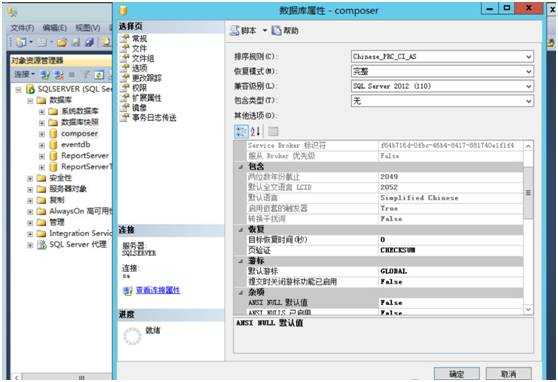
Task: Open the 常规 page
Action: [x=139, y=38]
